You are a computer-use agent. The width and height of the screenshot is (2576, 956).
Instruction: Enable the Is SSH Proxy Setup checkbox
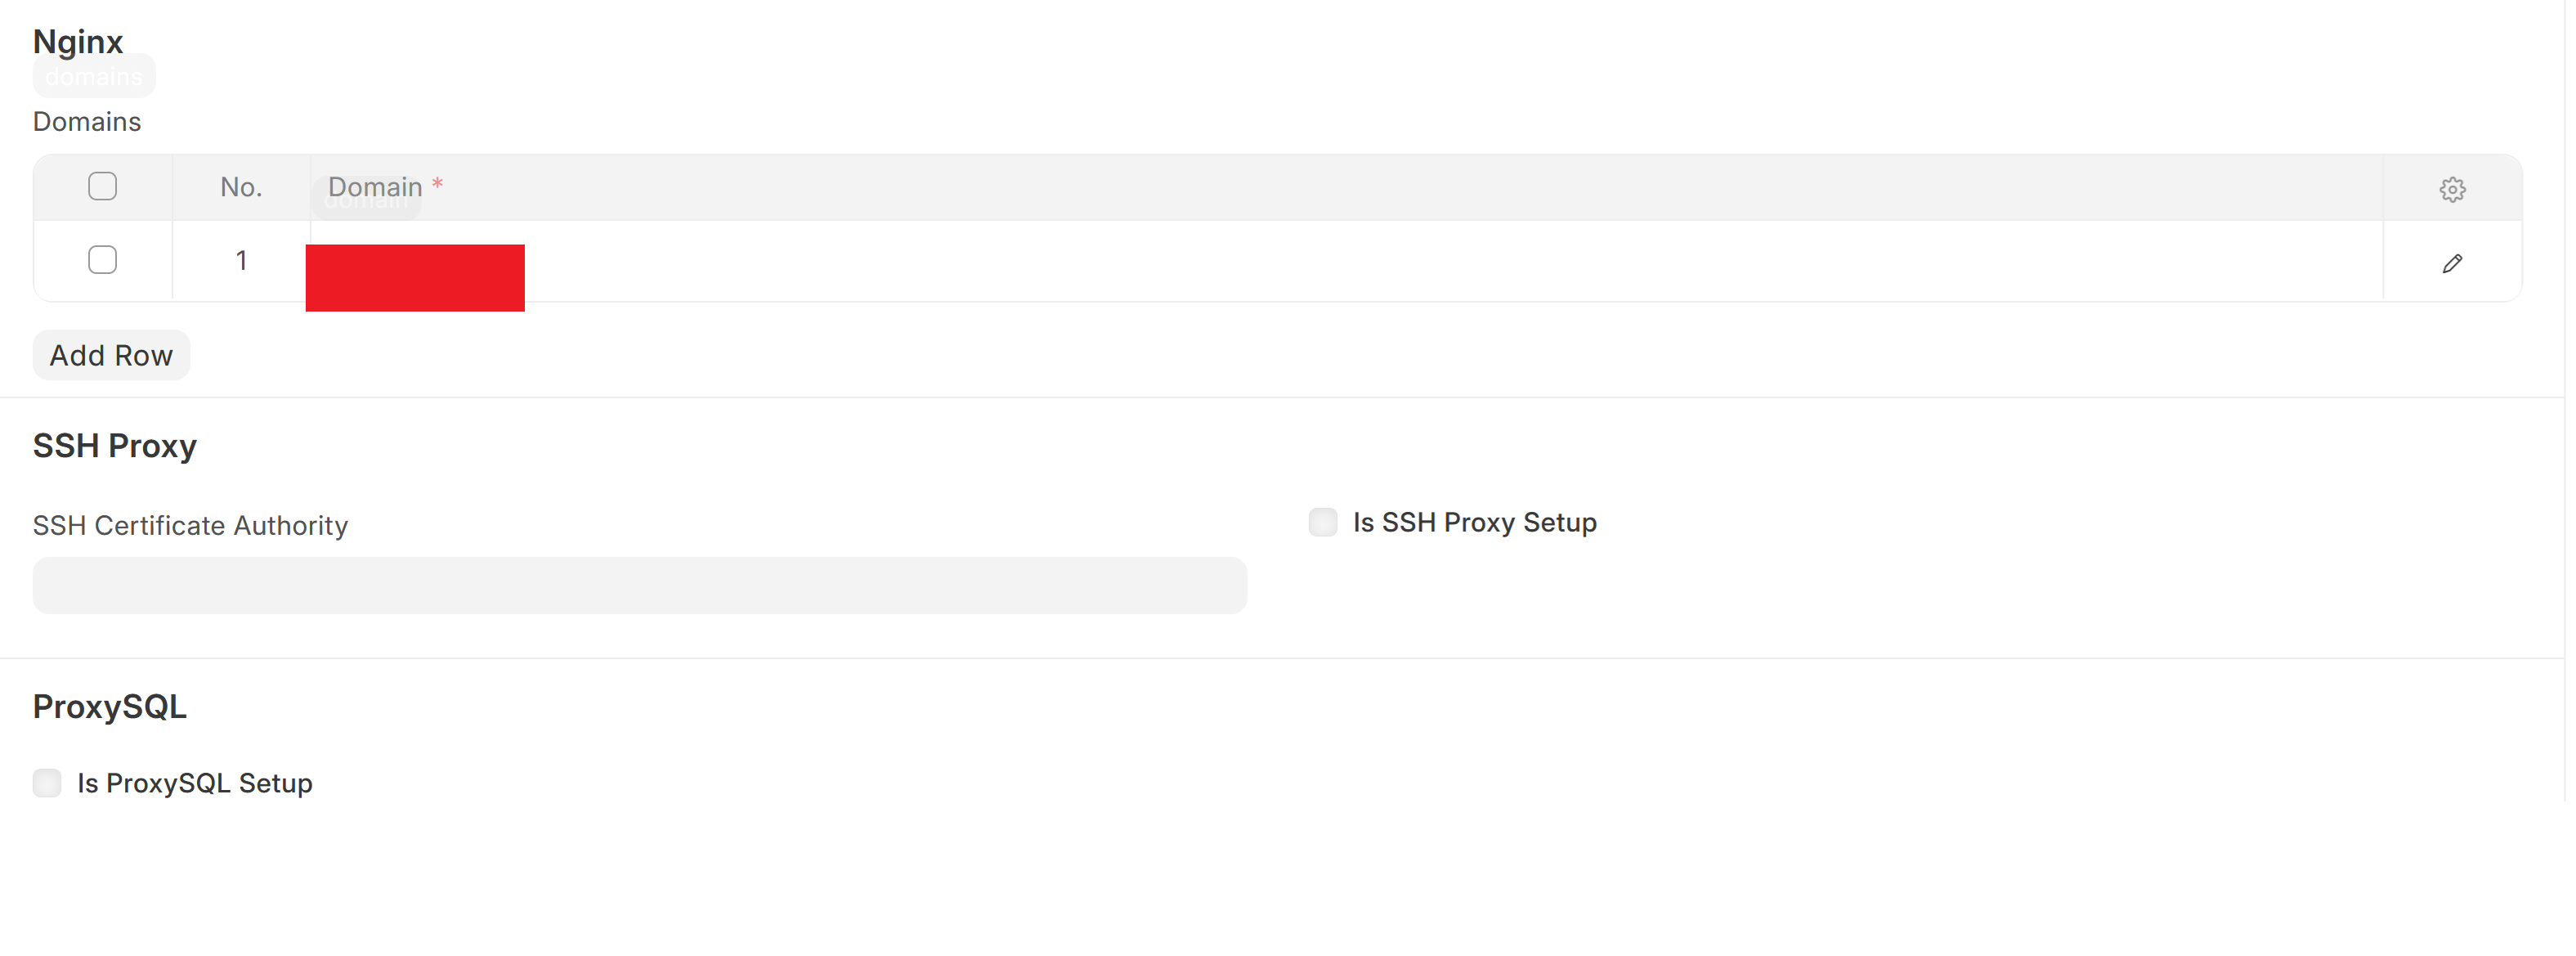[1322, 522]
